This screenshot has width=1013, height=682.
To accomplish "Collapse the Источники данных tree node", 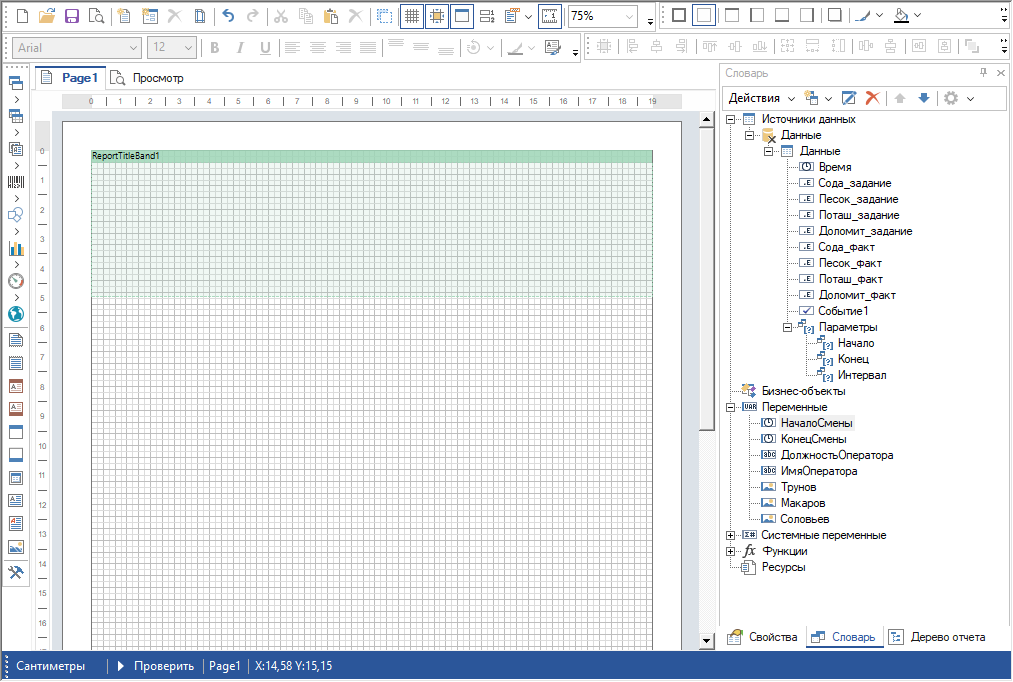I will coord(731,119).
